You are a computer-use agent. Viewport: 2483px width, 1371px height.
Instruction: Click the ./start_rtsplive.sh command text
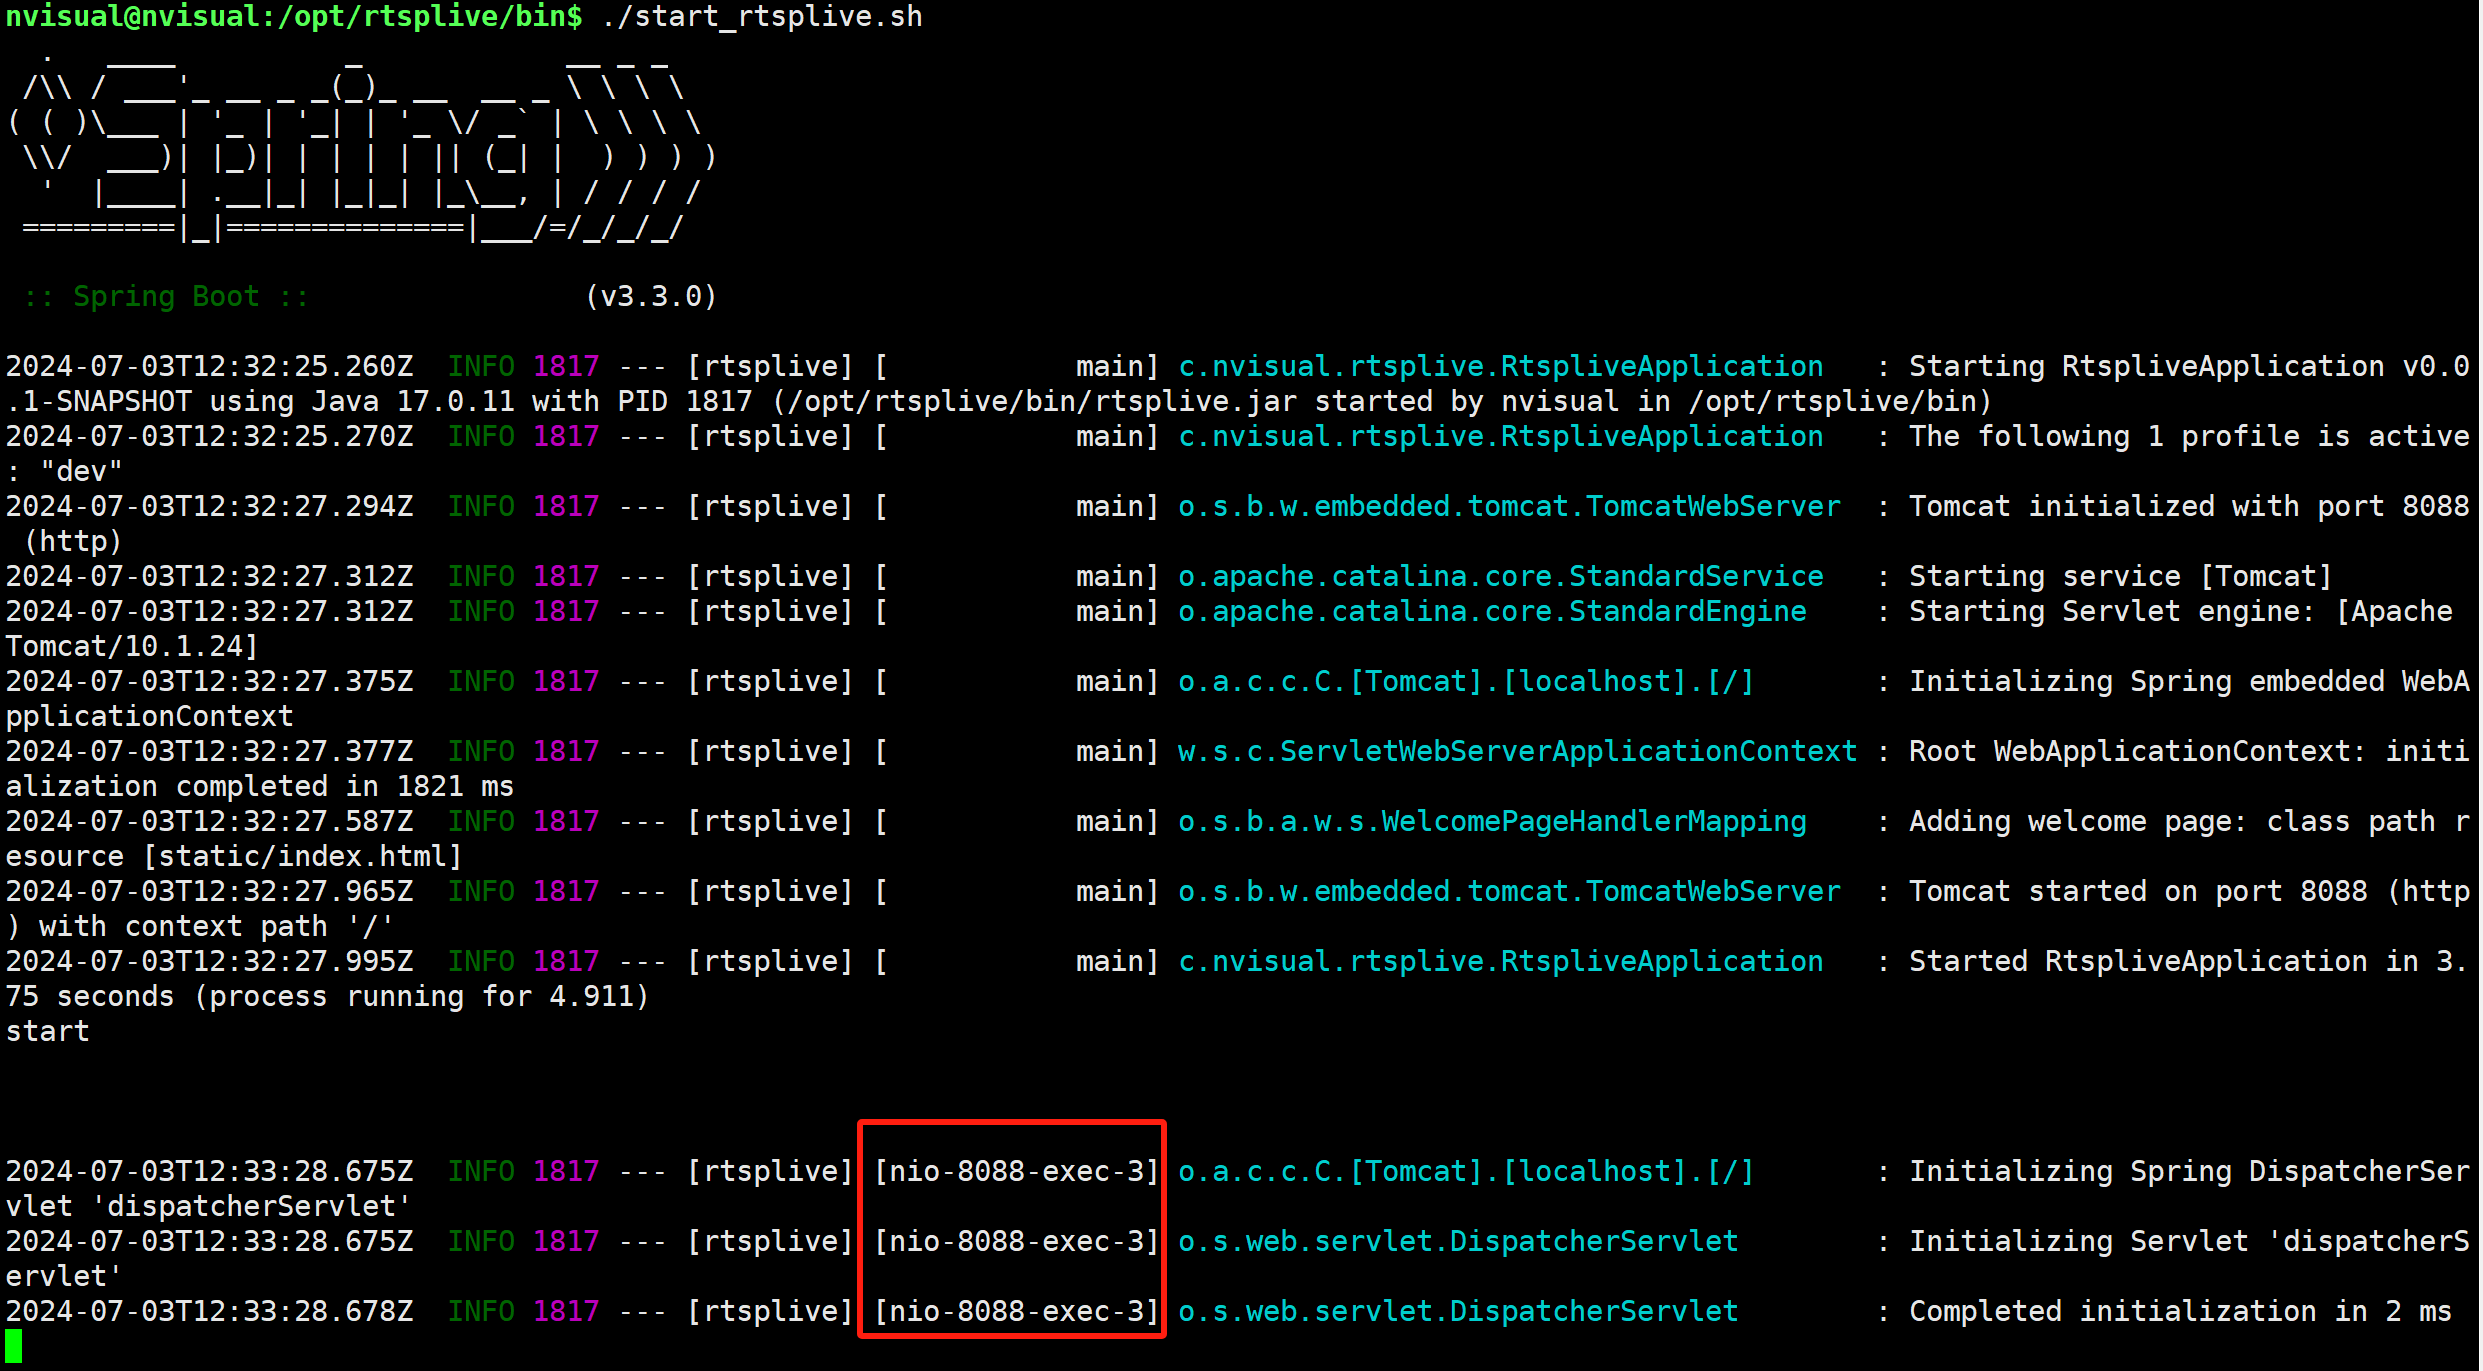[x=762, y=17]
